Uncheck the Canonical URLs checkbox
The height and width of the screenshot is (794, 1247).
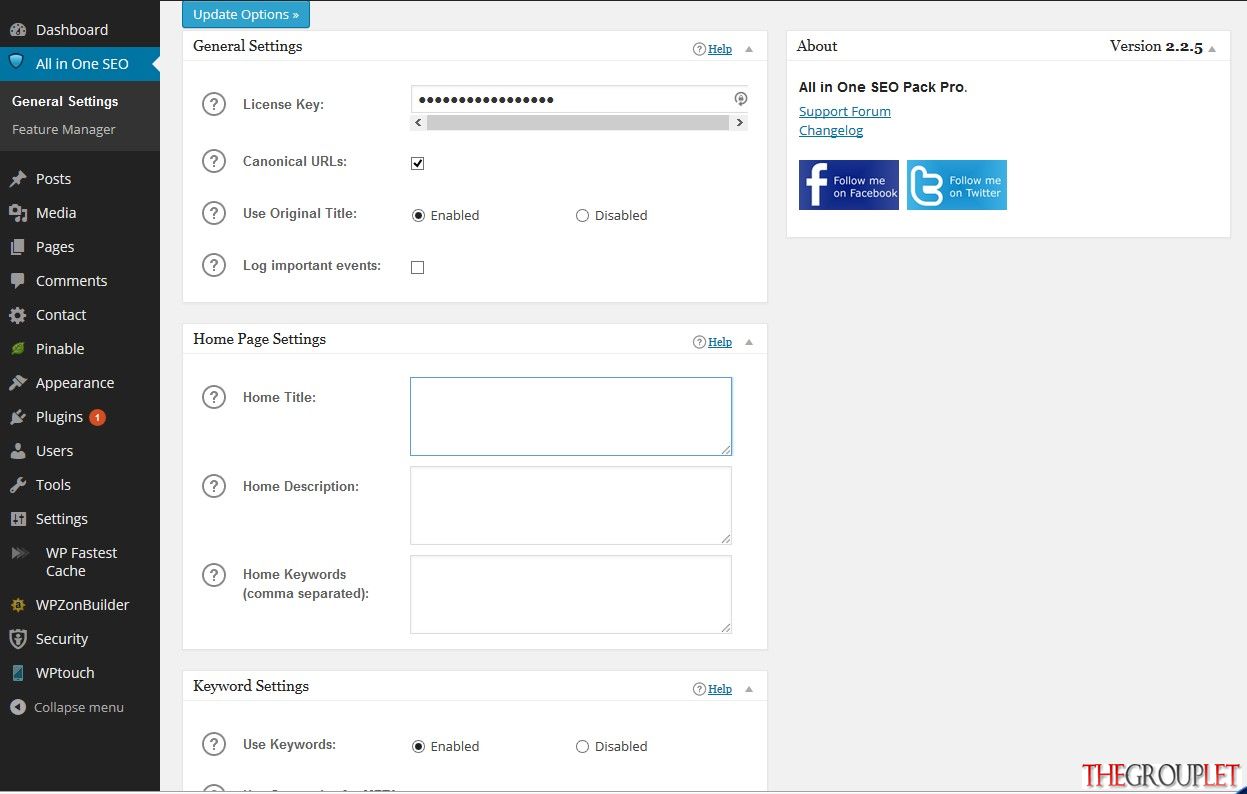pos(418,163)
